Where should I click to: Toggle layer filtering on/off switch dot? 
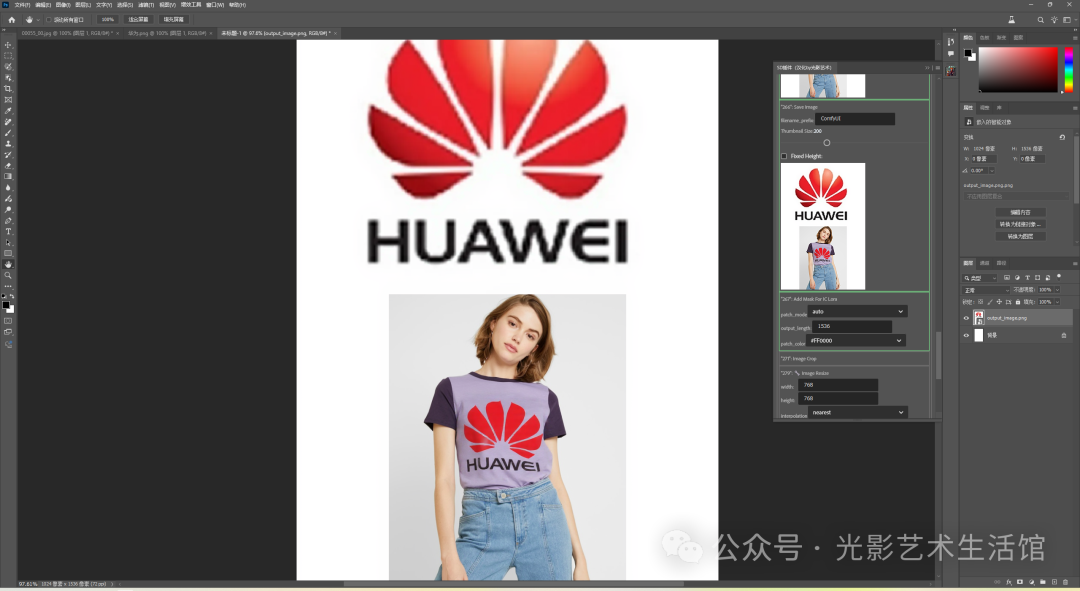(1059, 276)
